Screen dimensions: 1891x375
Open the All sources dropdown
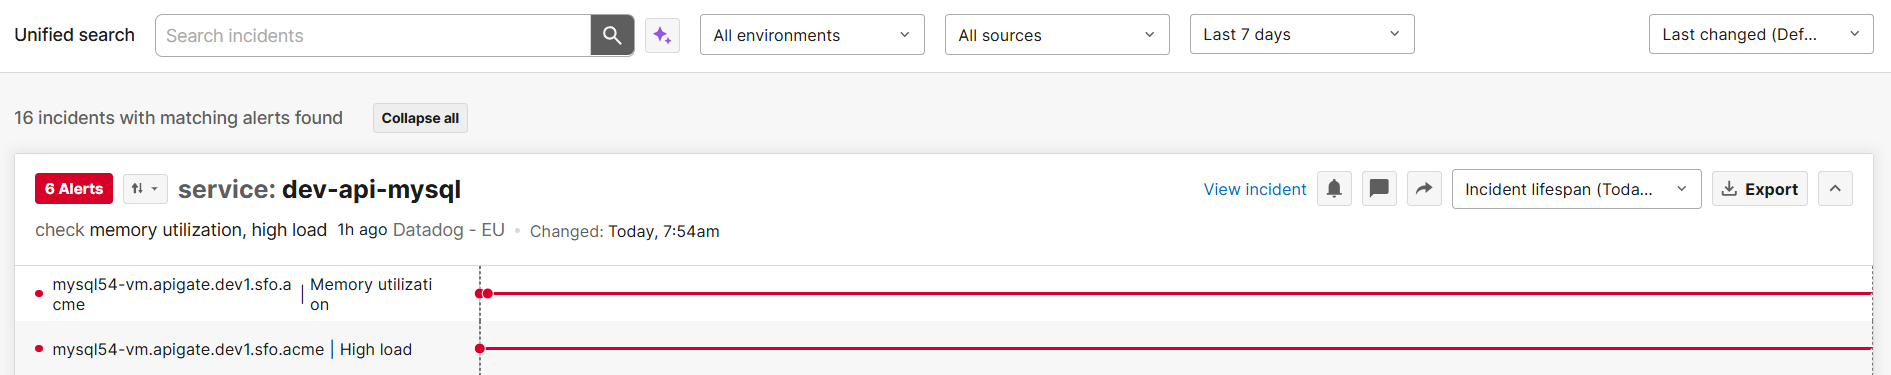coord(1057,35)
